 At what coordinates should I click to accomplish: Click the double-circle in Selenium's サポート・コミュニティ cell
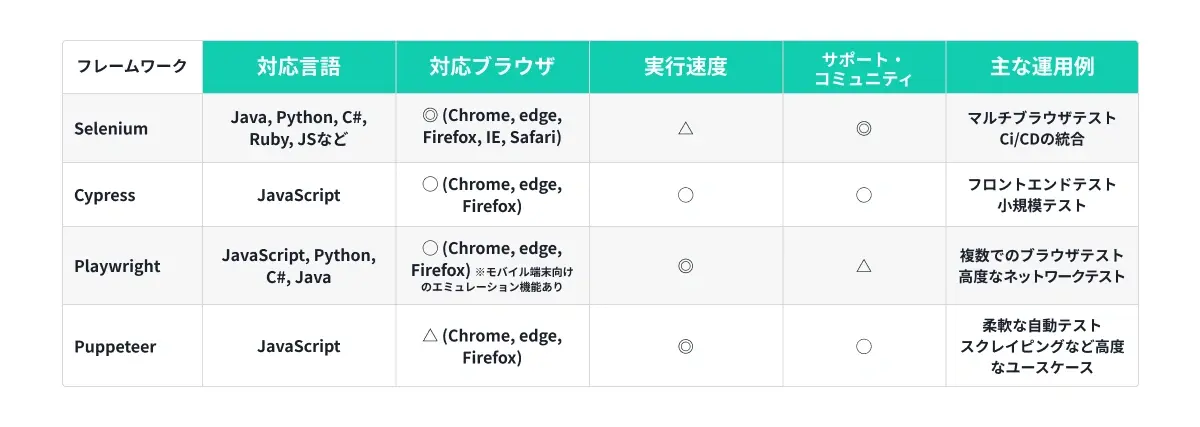pos(864,128)
